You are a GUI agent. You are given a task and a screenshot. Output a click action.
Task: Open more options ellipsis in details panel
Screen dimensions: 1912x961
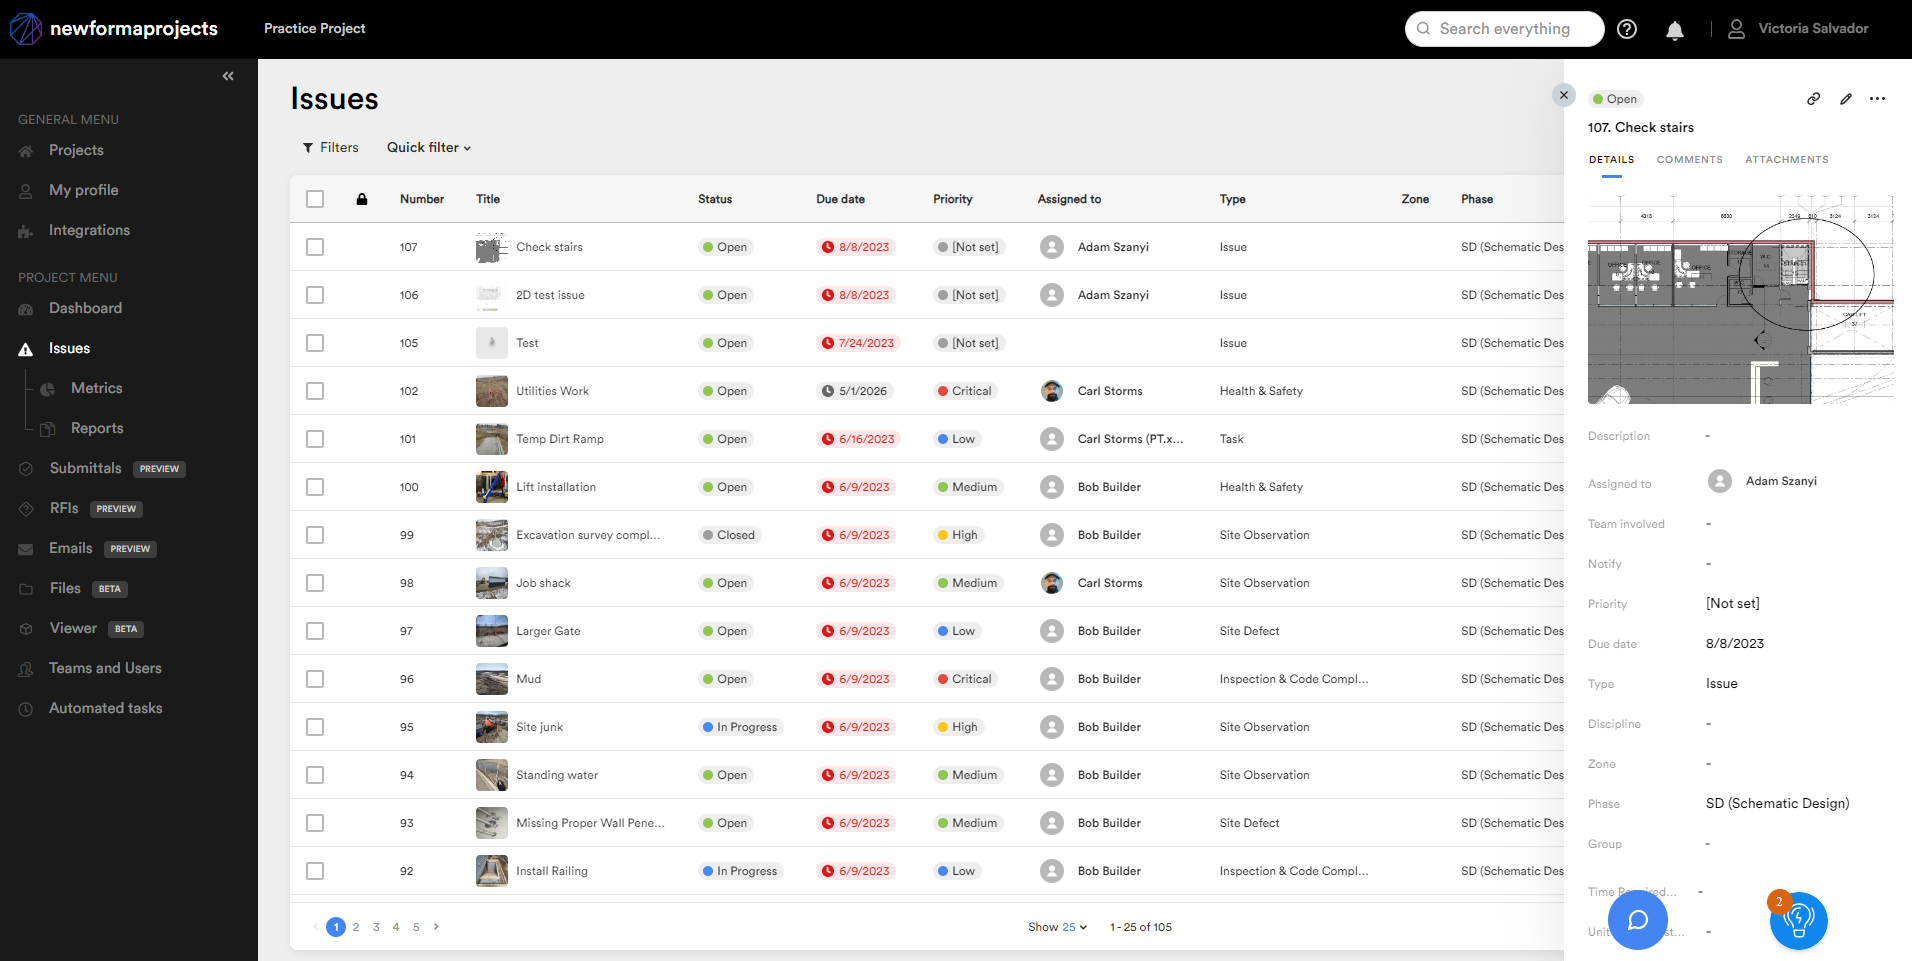point(1877,99)
